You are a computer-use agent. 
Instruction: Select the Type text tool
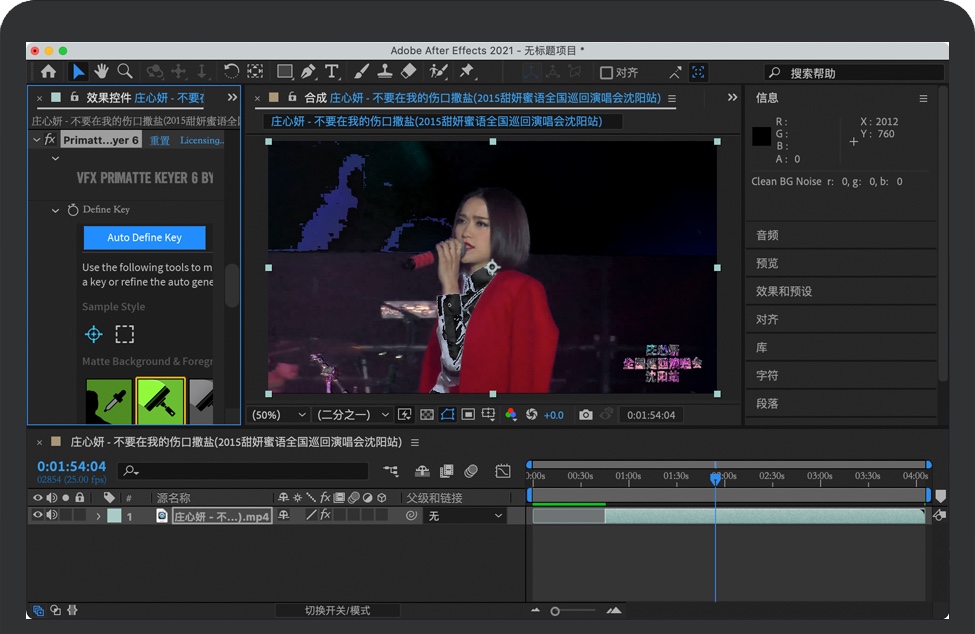[x=332, y=71]
